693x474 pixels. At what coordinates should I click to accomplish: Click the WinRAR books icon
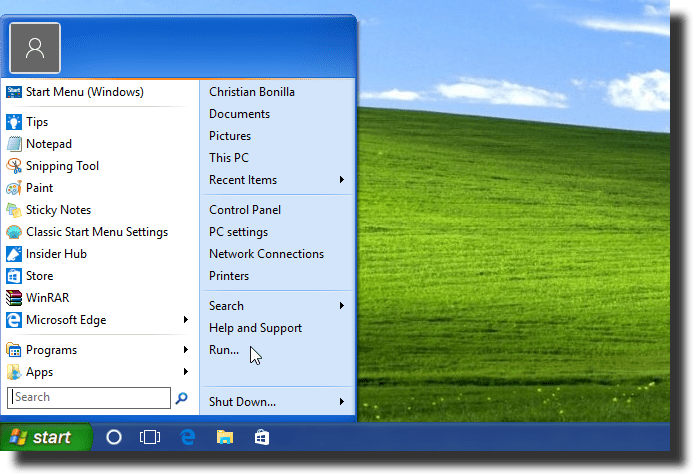tap(14, 298)
